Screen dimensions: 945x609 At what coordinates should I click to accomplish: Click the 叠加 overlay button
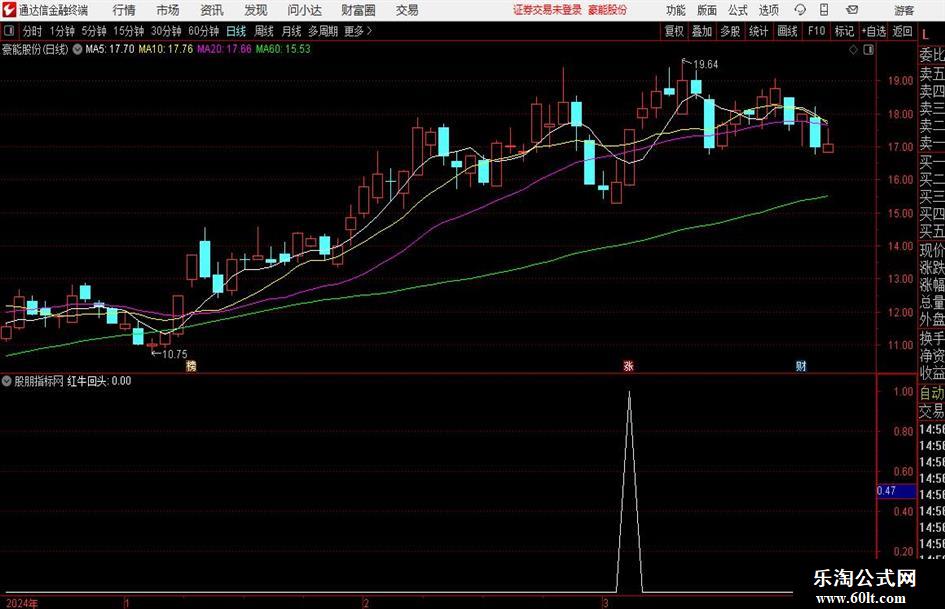coord(702,31)
